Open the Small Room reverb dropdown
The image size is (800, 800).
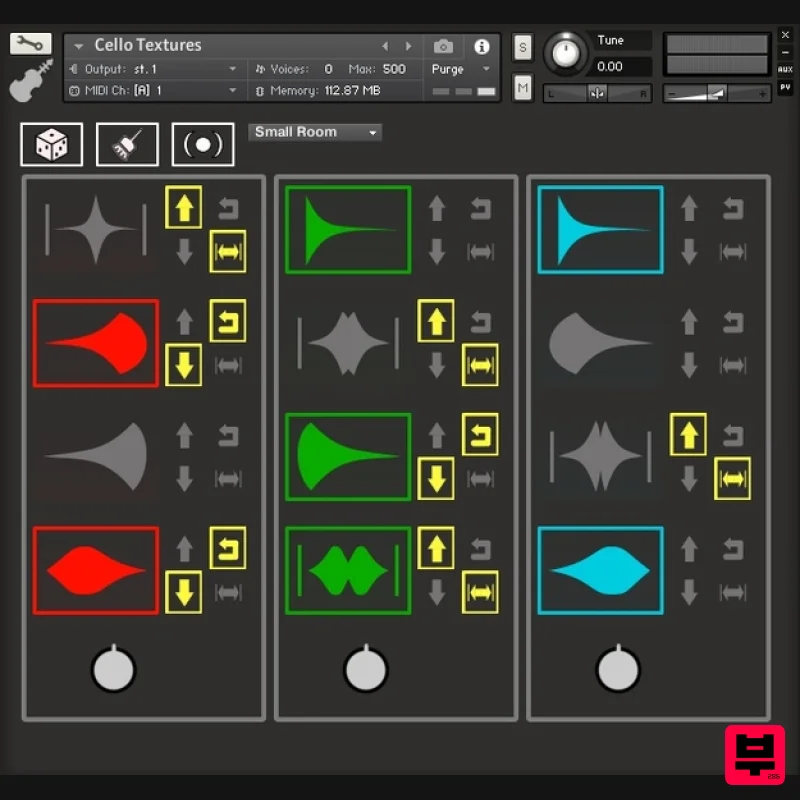(x=315, y=132)
